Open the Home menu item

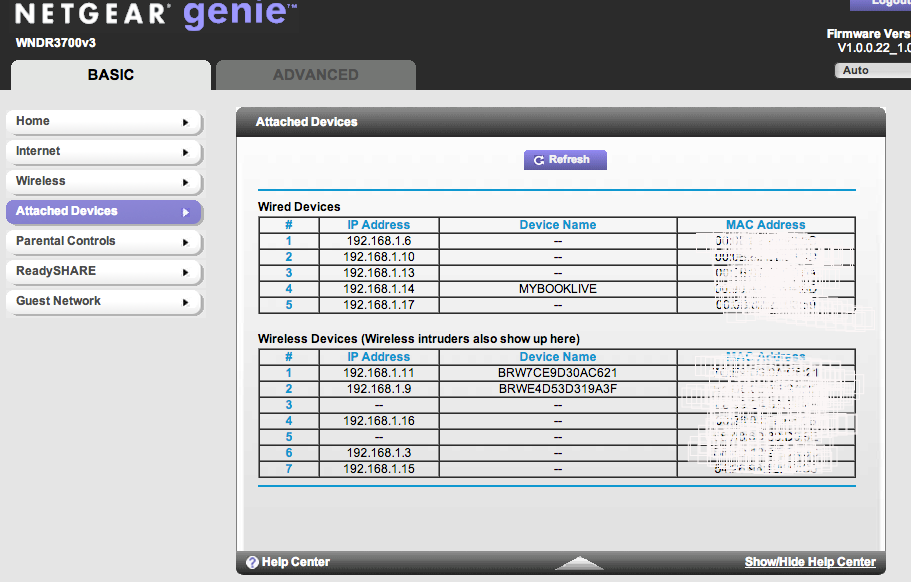coord(104,122)
